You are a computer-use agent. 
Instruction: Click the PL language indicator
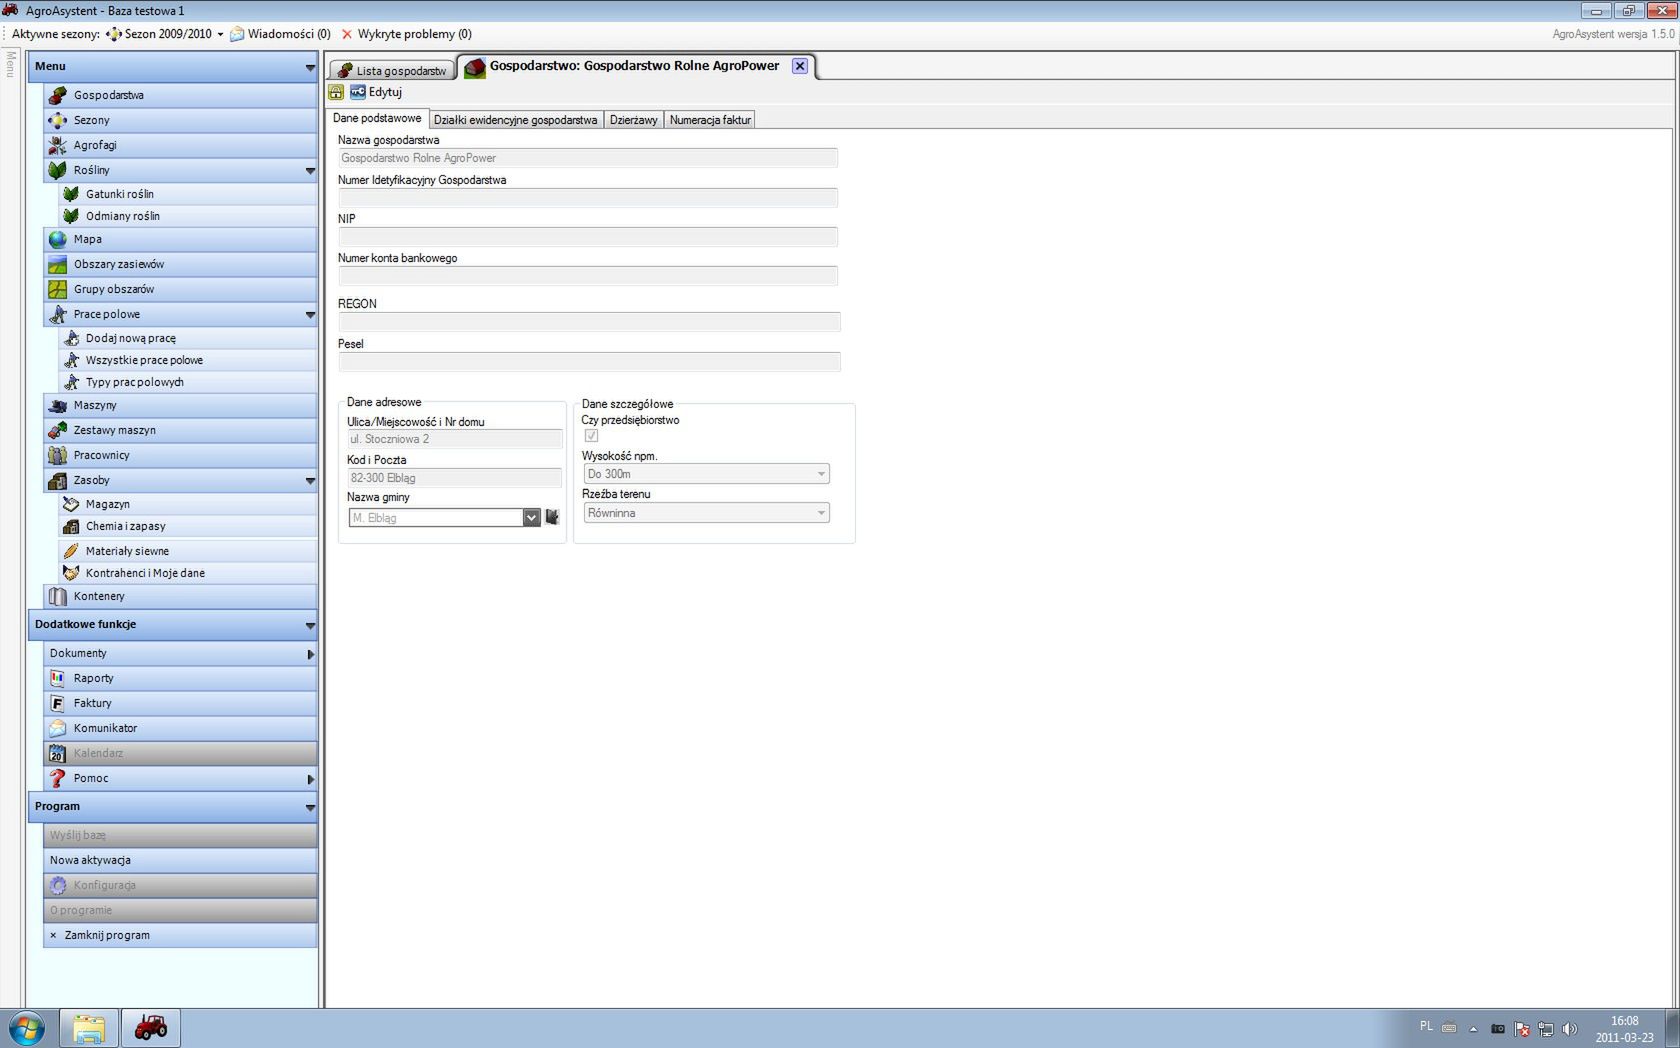1426,1026
